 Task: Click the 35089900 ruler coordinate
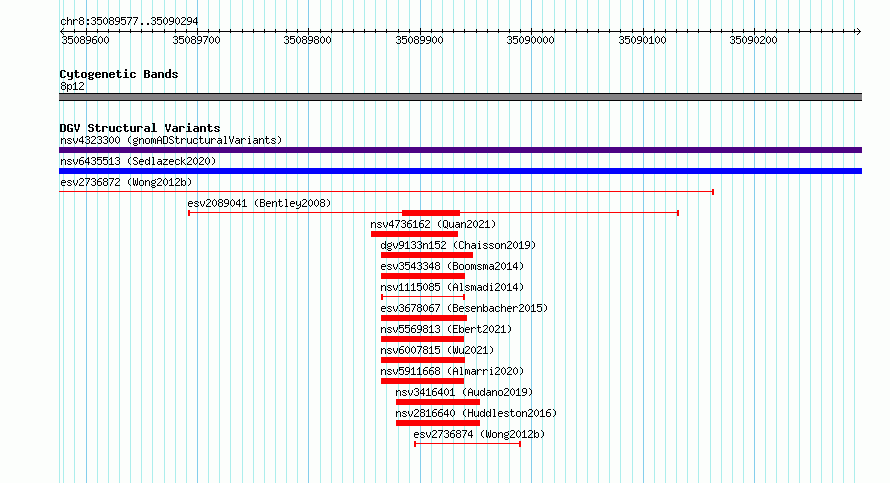(419, 40)
